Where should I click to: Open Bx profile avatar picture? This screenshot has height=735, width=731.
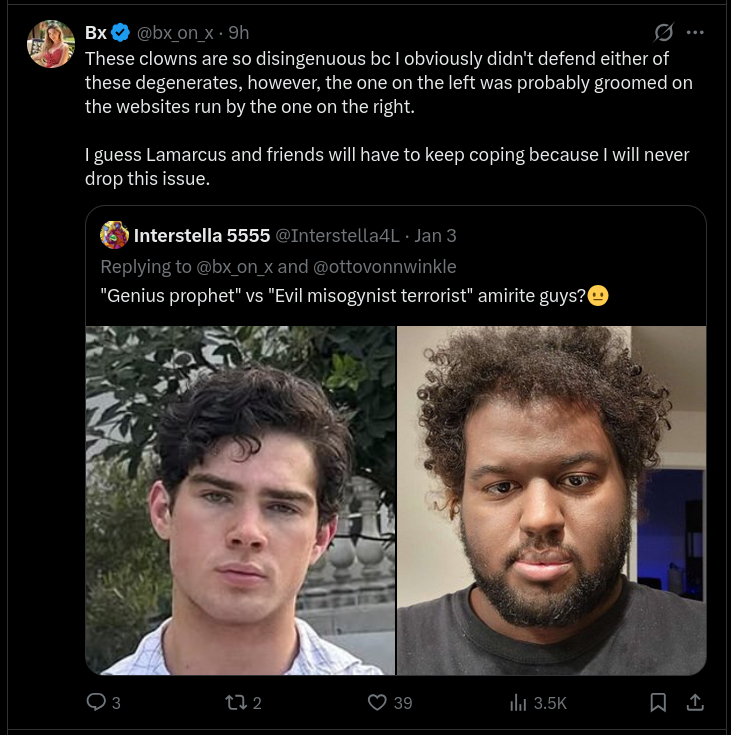pos(51,44)
